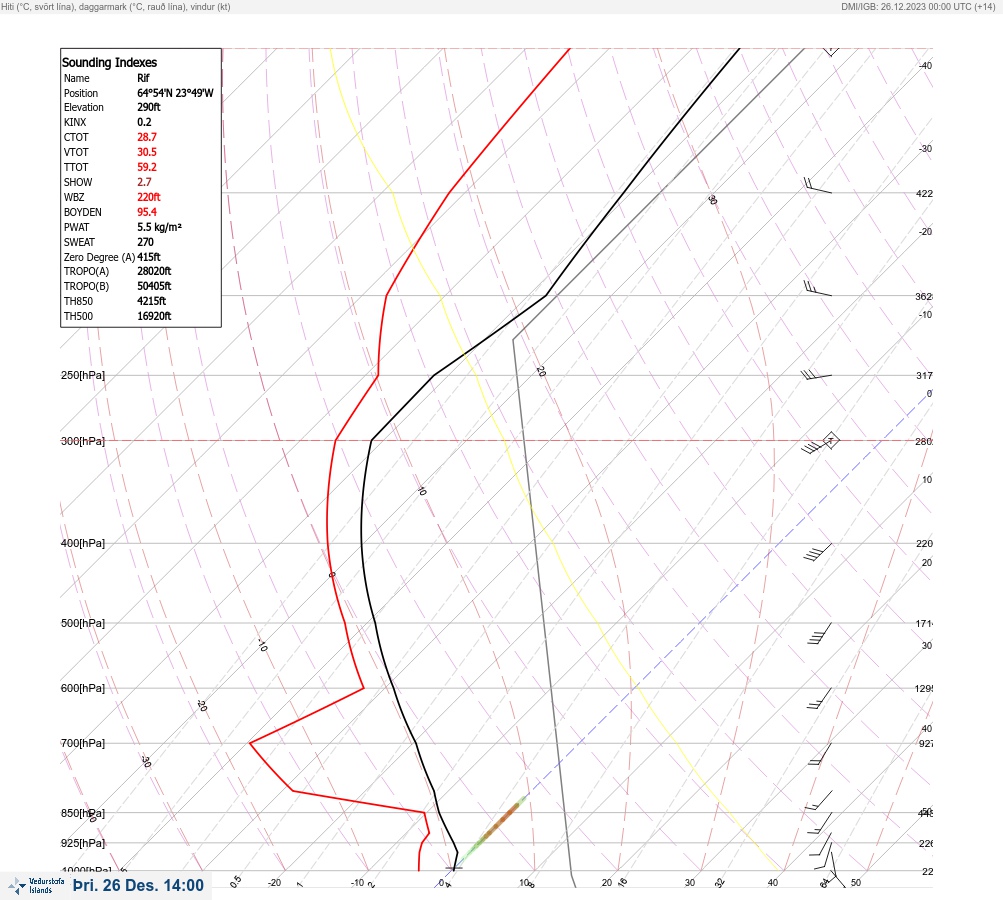Click the wind barb at 250 hPa
This screenshot has width=1003, height=900.
tap(816, 375)
